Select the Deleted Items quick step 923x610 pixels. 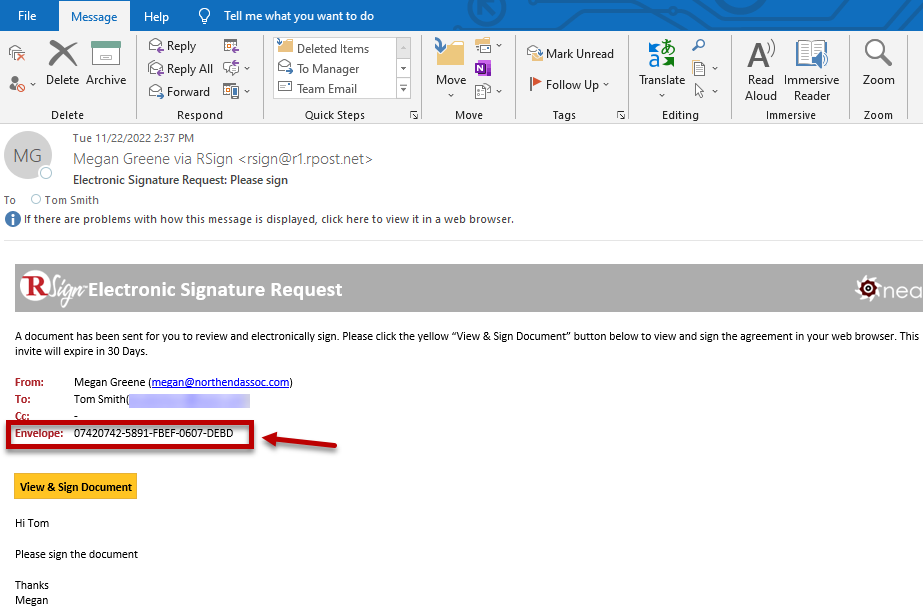coord(336,48)
